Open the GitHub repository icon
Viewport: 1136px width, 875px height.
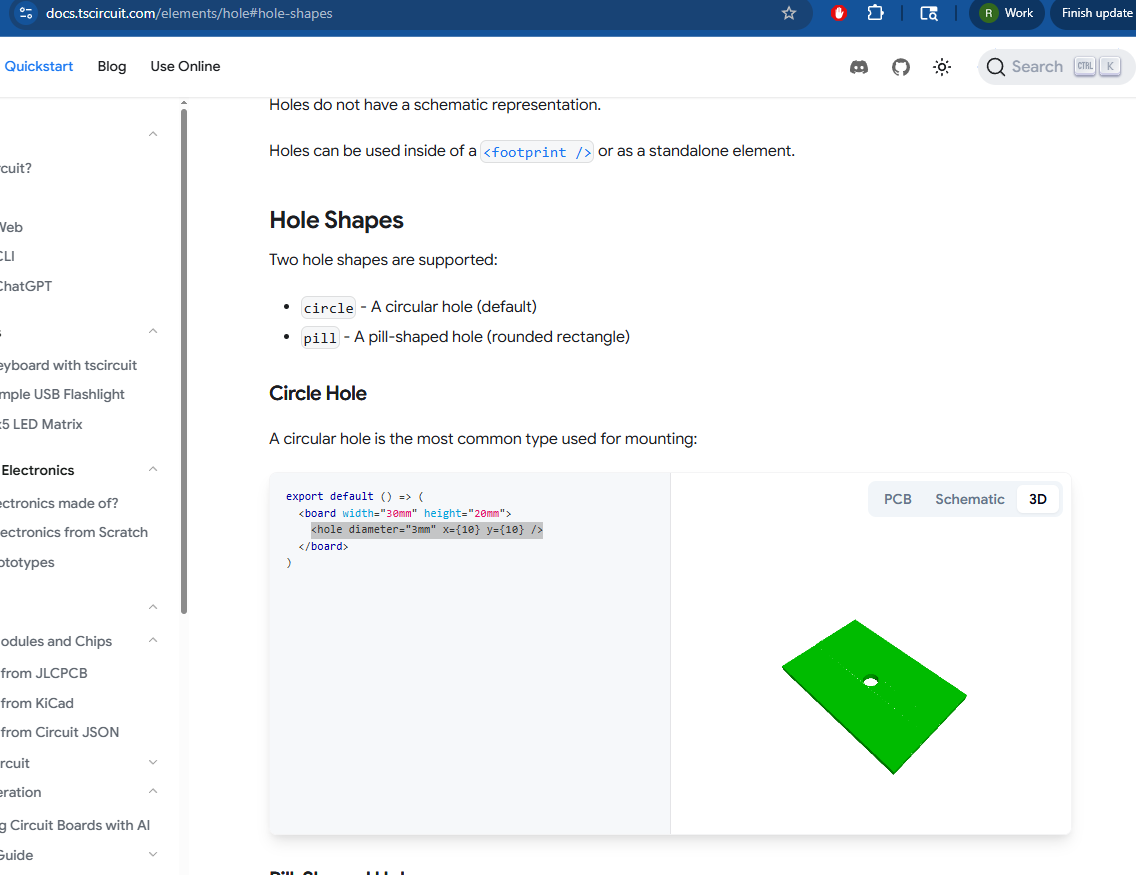pyautogui.click(x=901, y=67)
